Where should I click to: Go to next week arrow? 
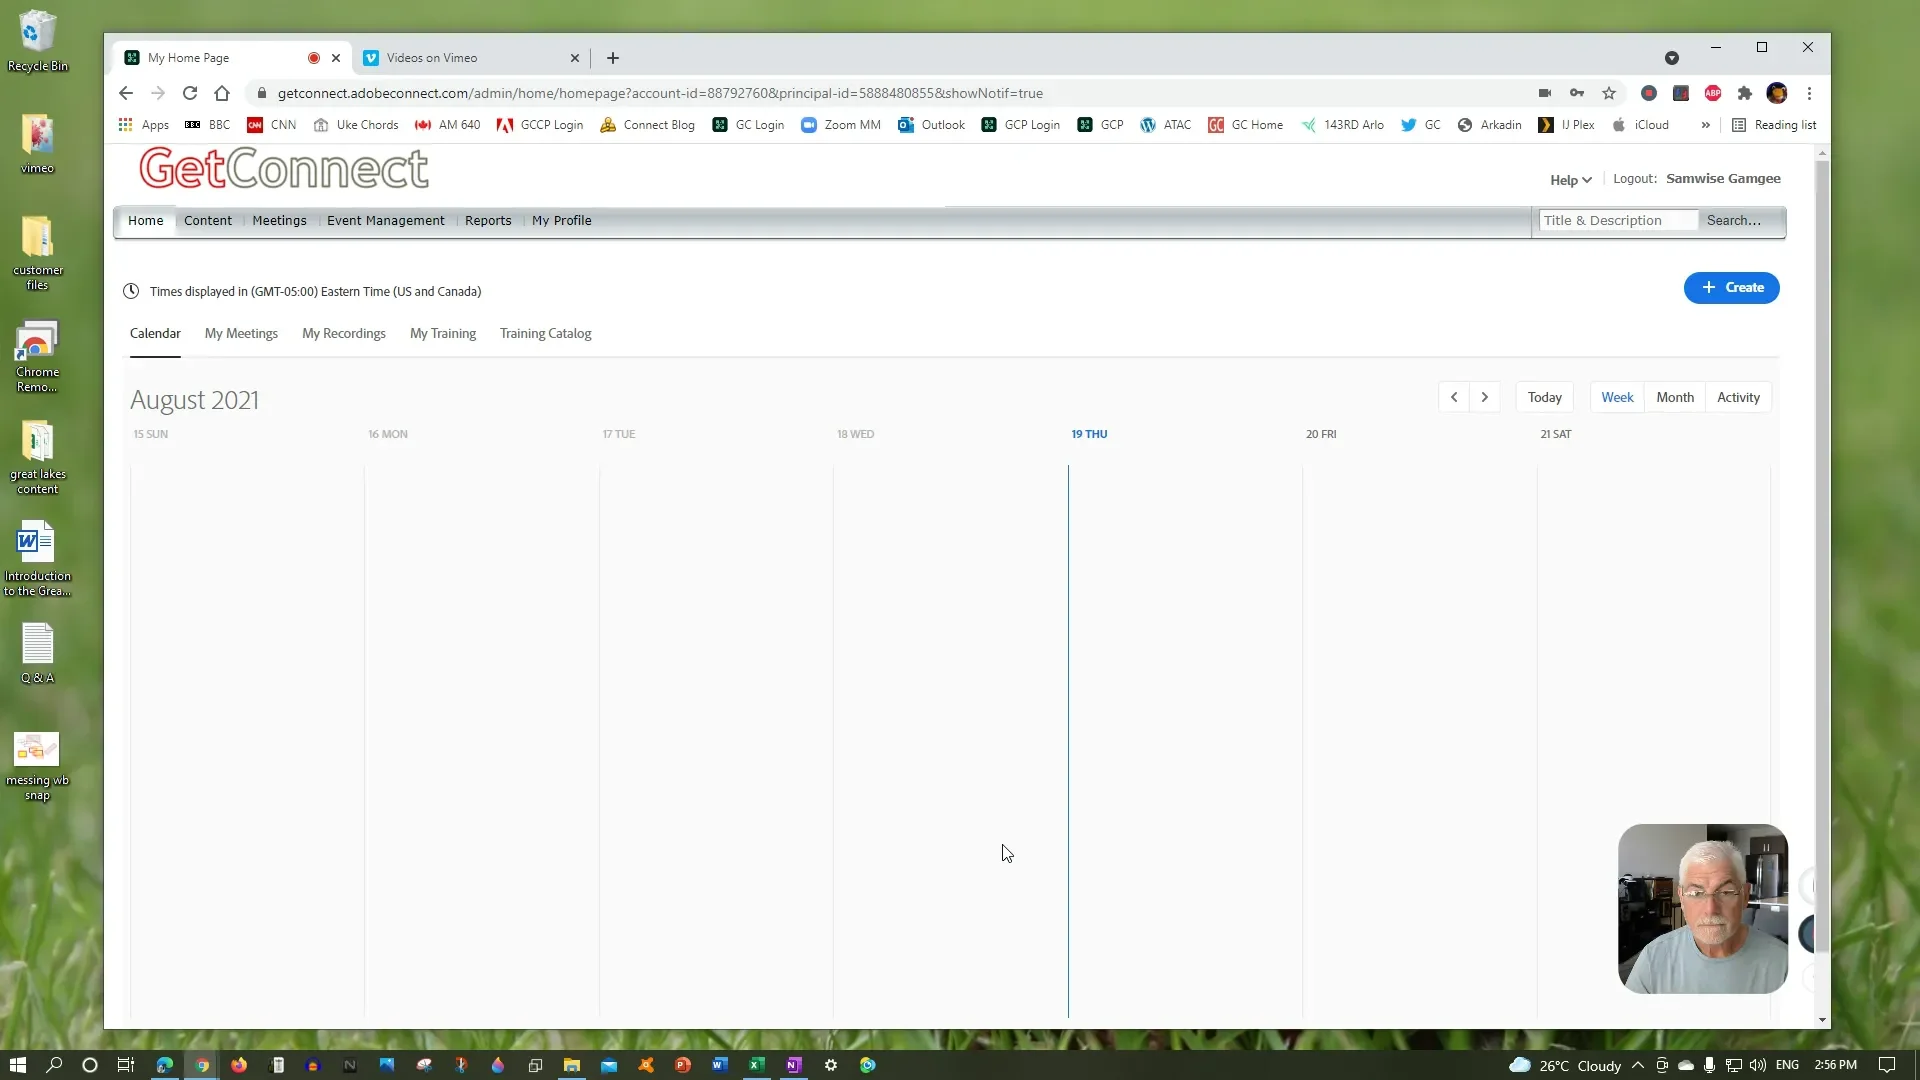[1485, 397]
